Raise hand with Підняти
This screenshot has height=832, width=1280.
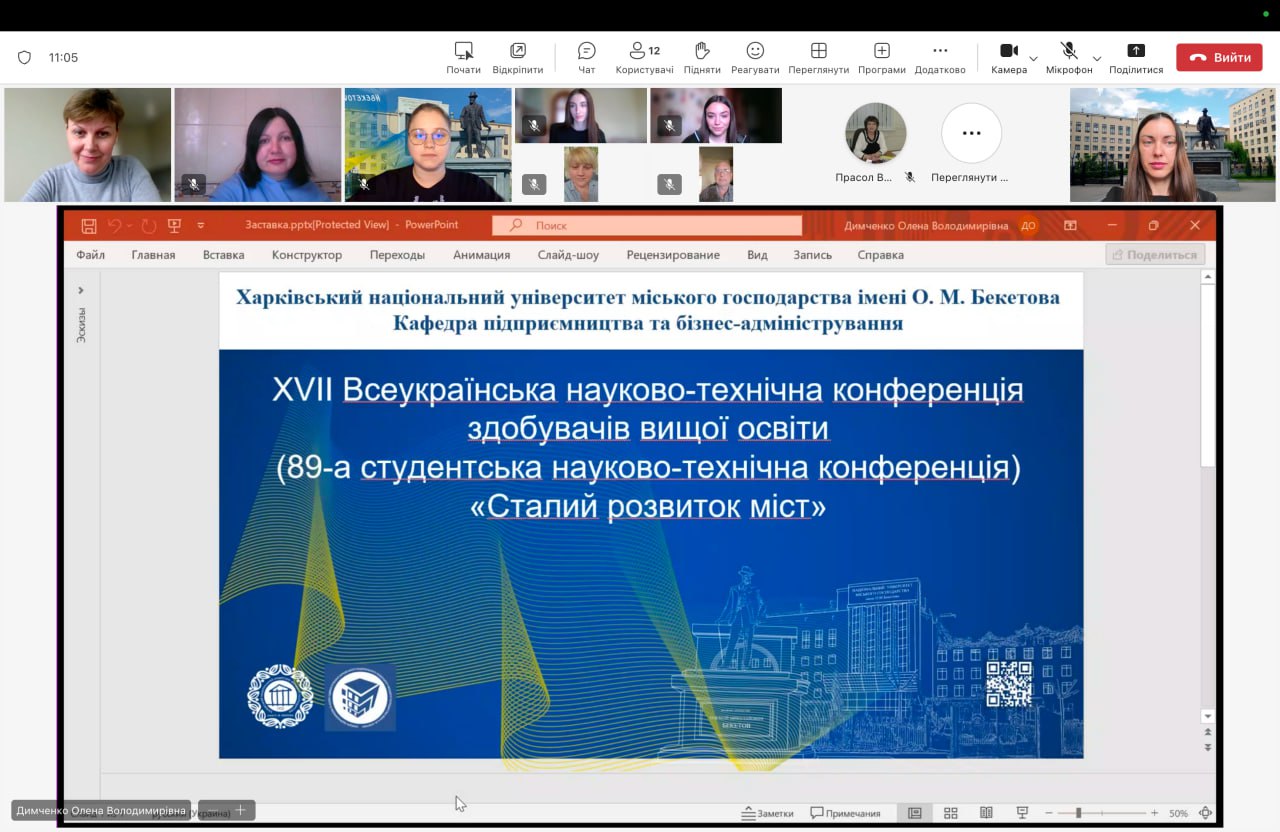pyautogui.click(x=702, y=58)
